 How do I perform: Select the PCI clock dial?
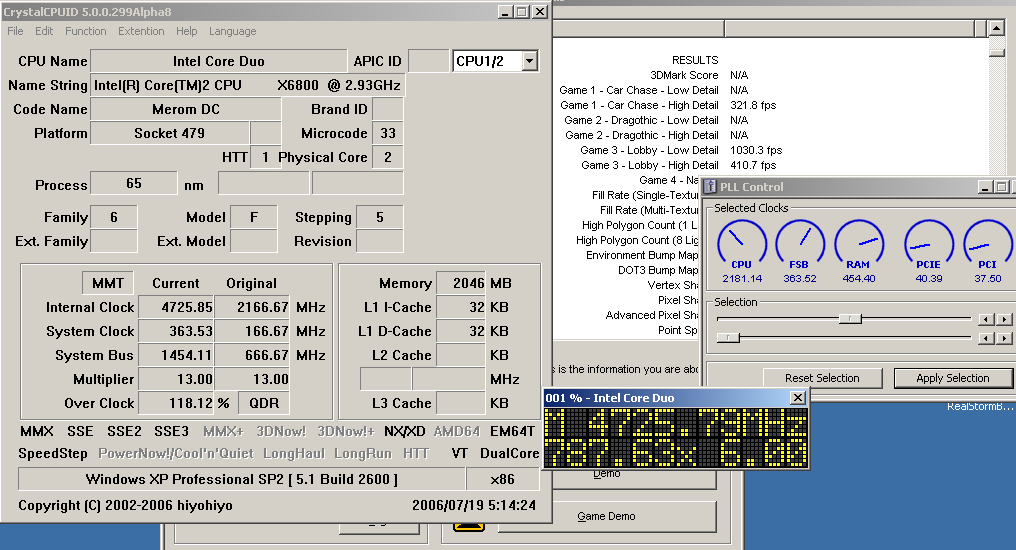[x=987, y=244]
